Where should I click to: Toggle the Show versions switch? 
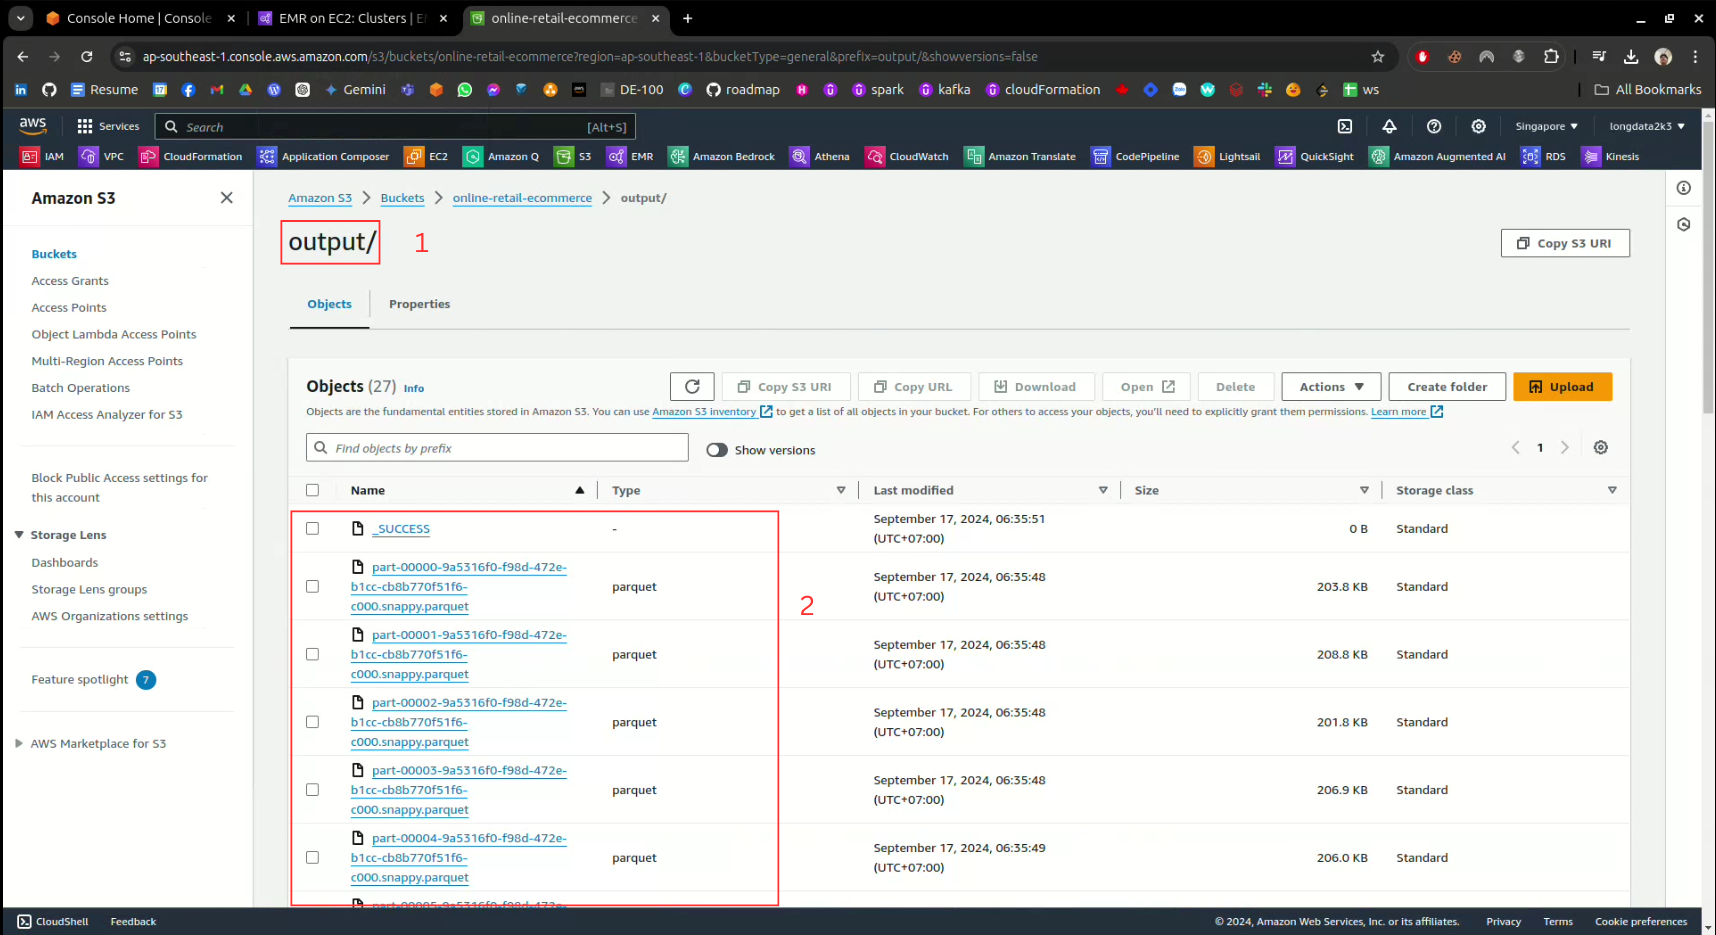pos(717,450)
